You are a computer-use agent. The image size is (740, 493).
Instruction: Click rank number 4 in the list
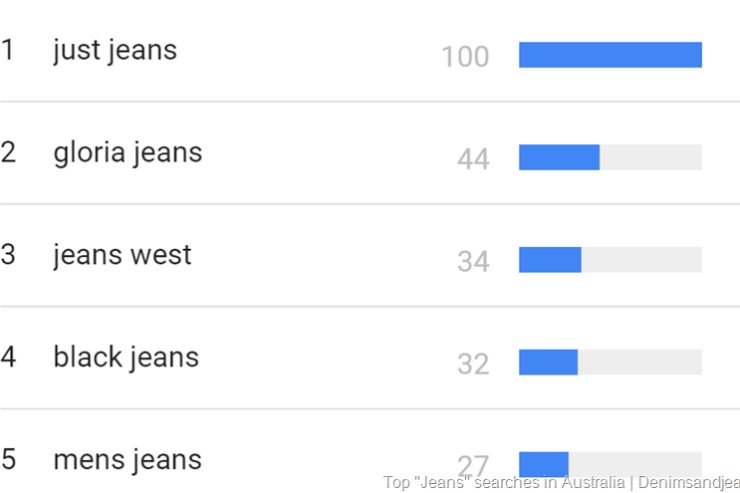pos(8,358)
